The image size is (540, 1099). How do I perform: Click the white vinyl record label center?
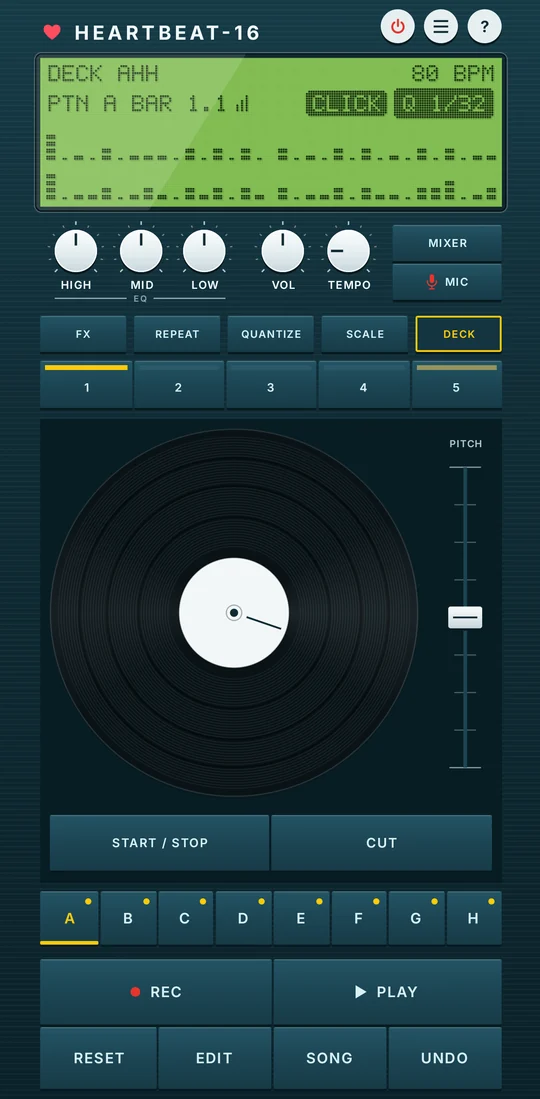point(234,613)
